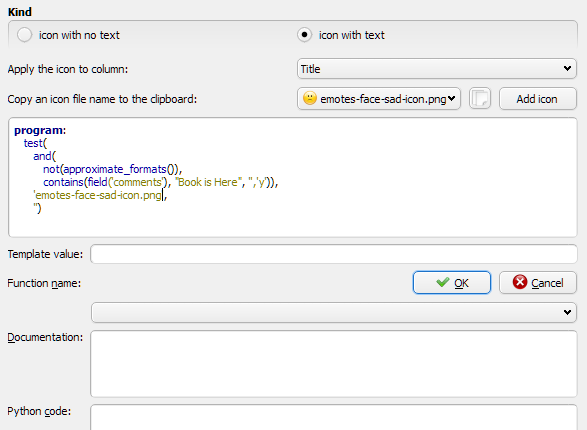Click the Python code text area
Screen dimensions: 587x430
(334, 417)
